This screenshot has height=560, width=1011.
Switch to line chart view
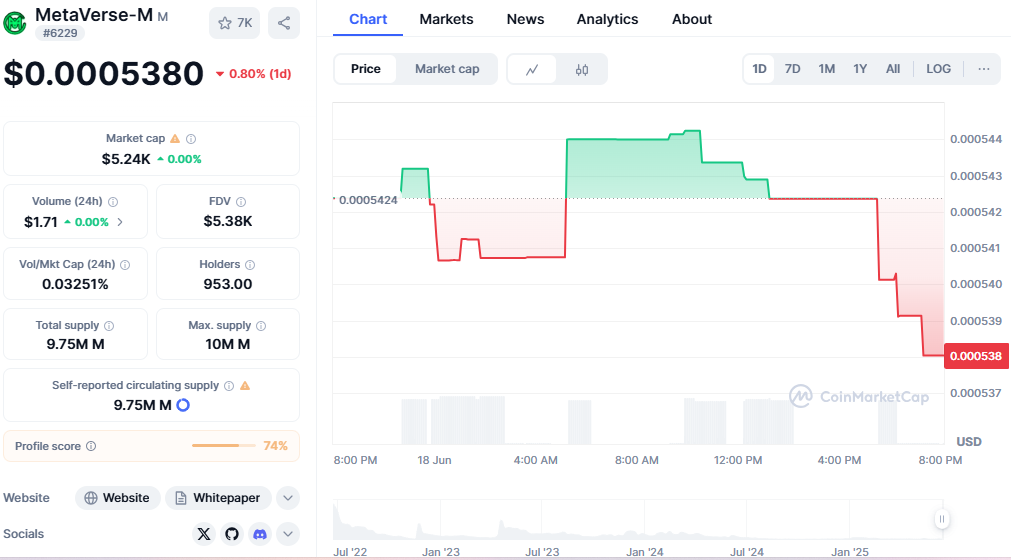point(532,70)
